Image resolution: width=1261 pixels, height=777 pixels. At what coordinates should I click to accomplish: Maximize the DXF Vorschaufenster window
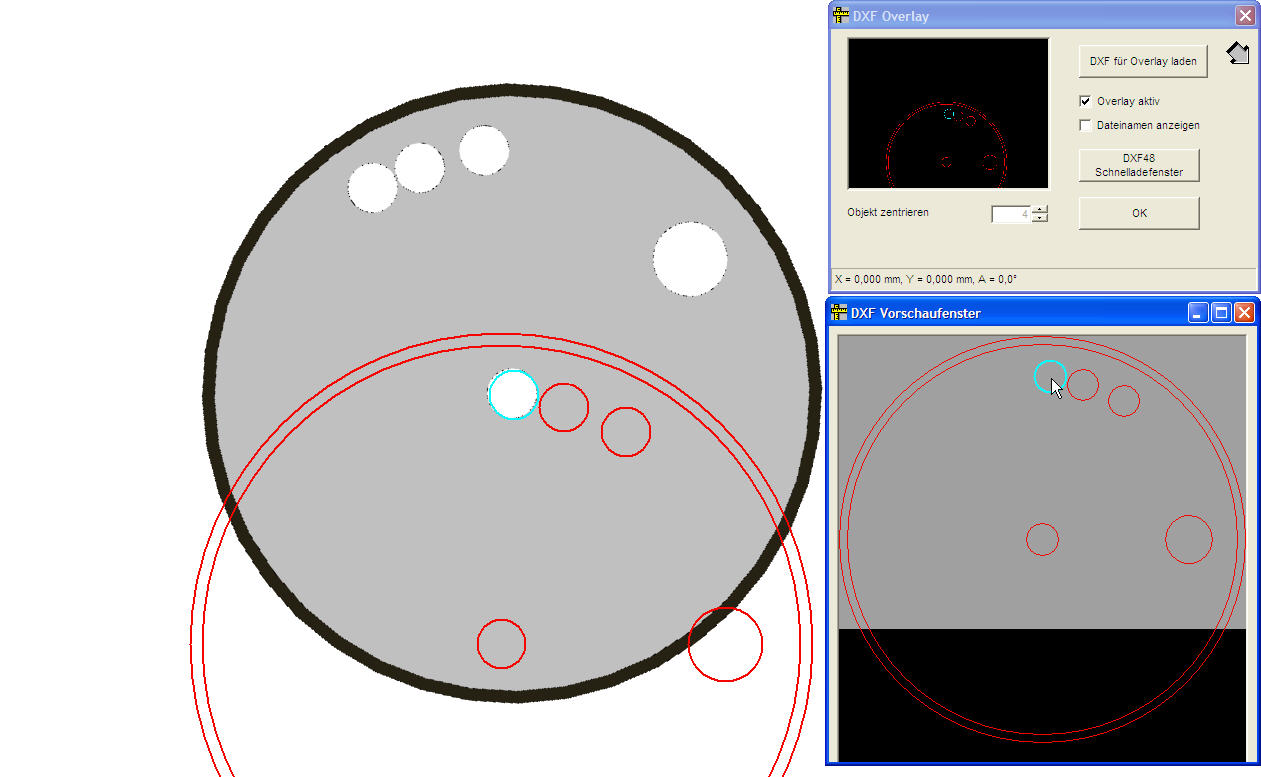point(1221,313)
